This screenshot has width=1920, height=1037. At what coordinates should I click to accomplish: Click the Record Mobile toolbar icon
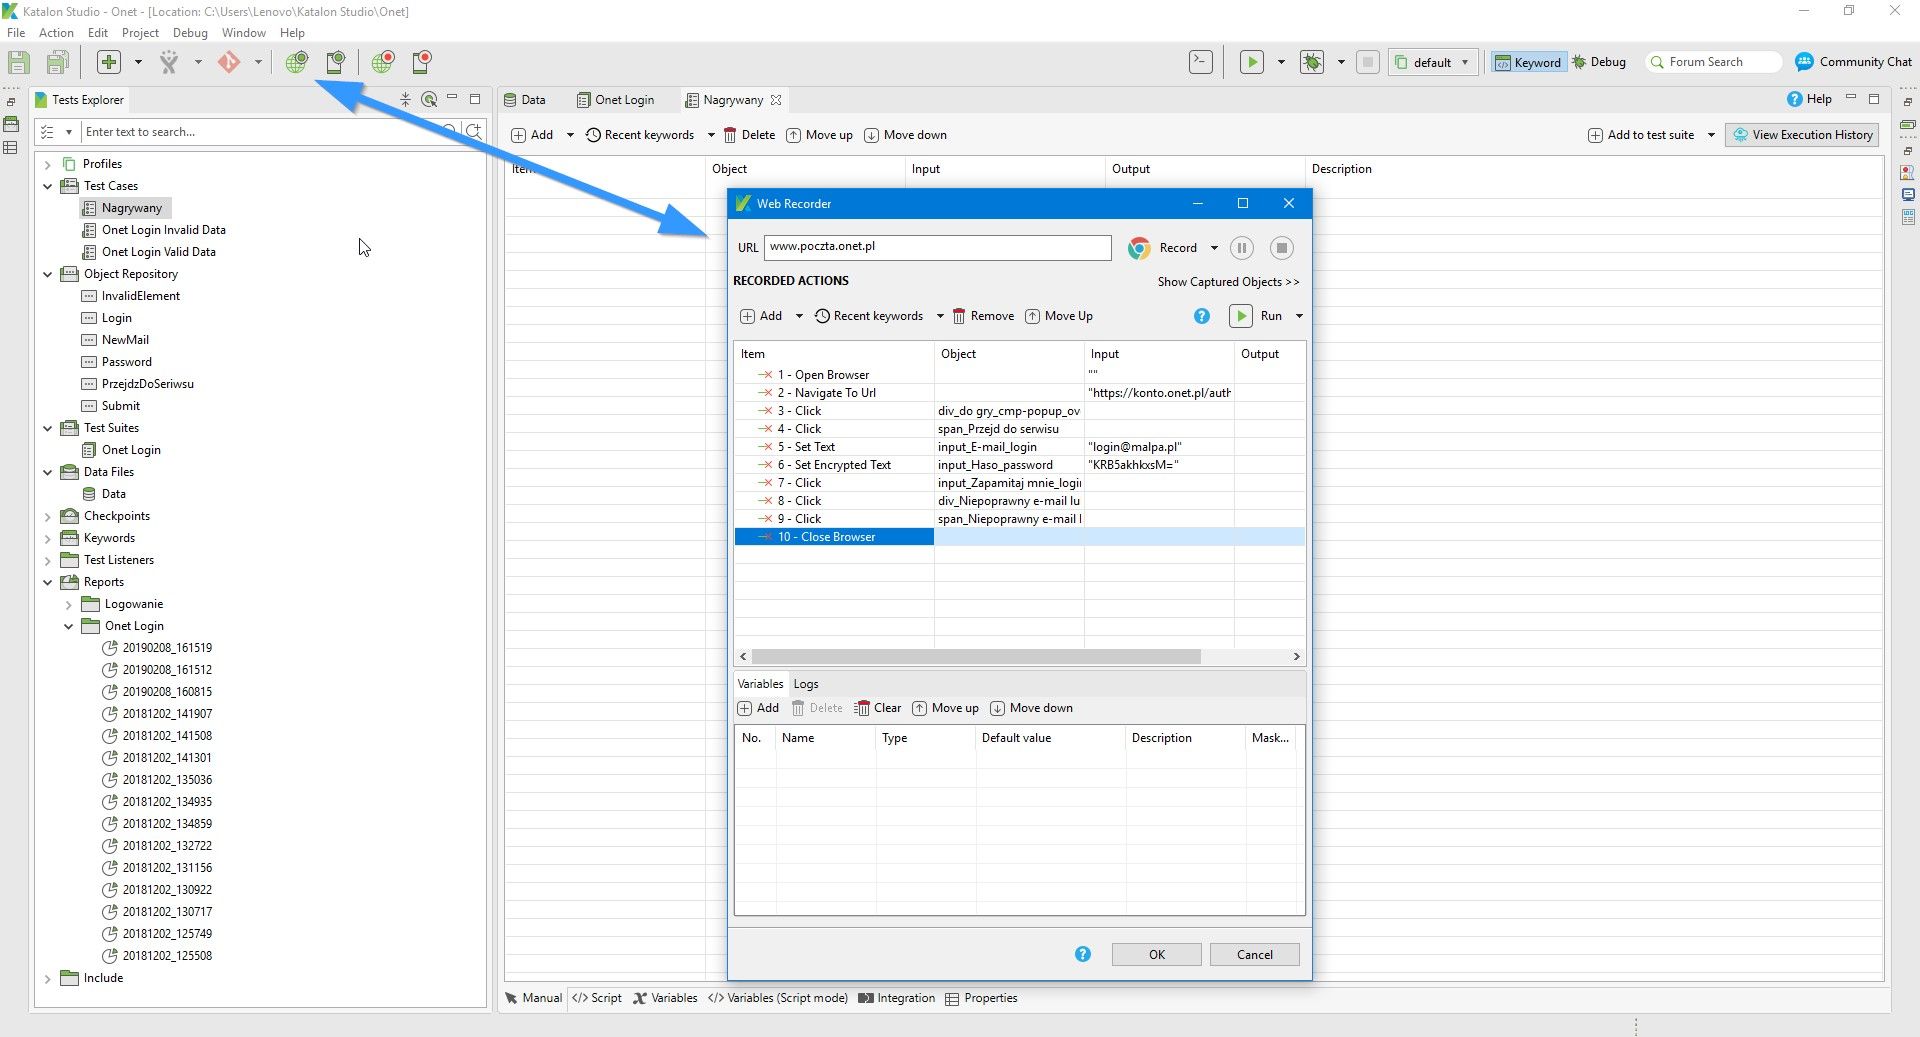point(422,62)
